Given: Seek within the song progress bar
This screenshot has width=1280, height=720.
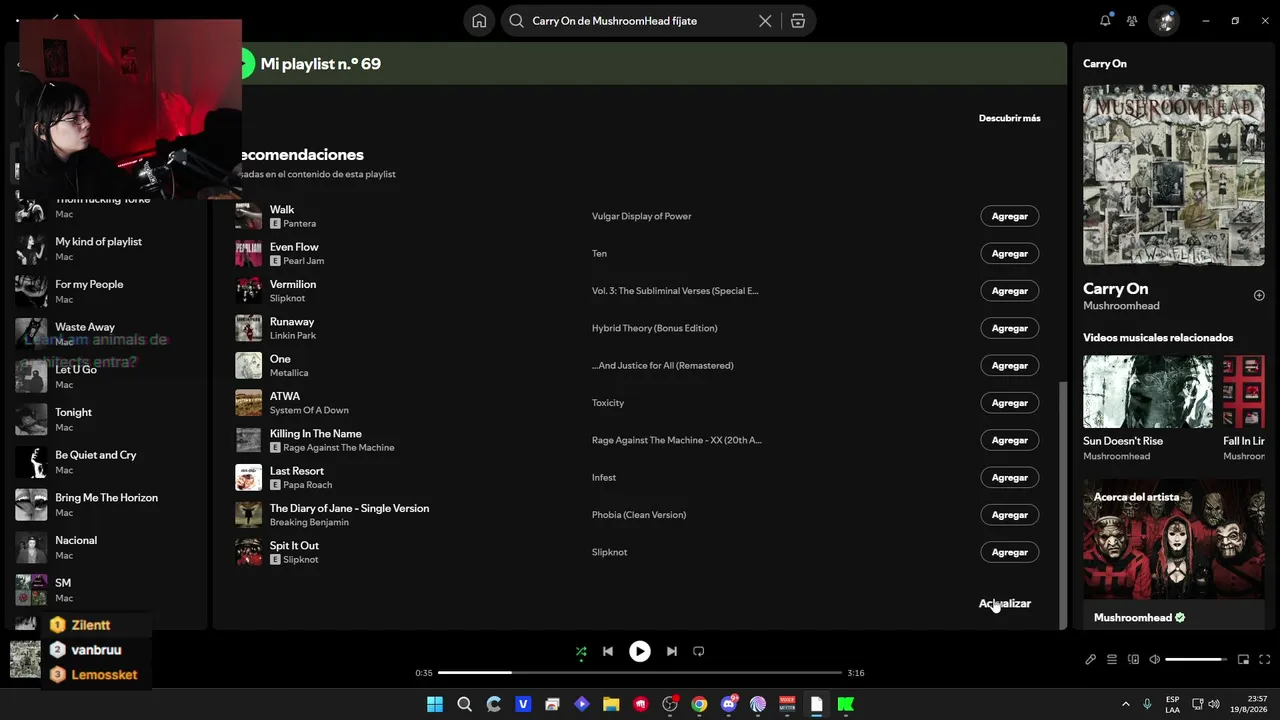Looking at the screenshot, I should [640, 673].
